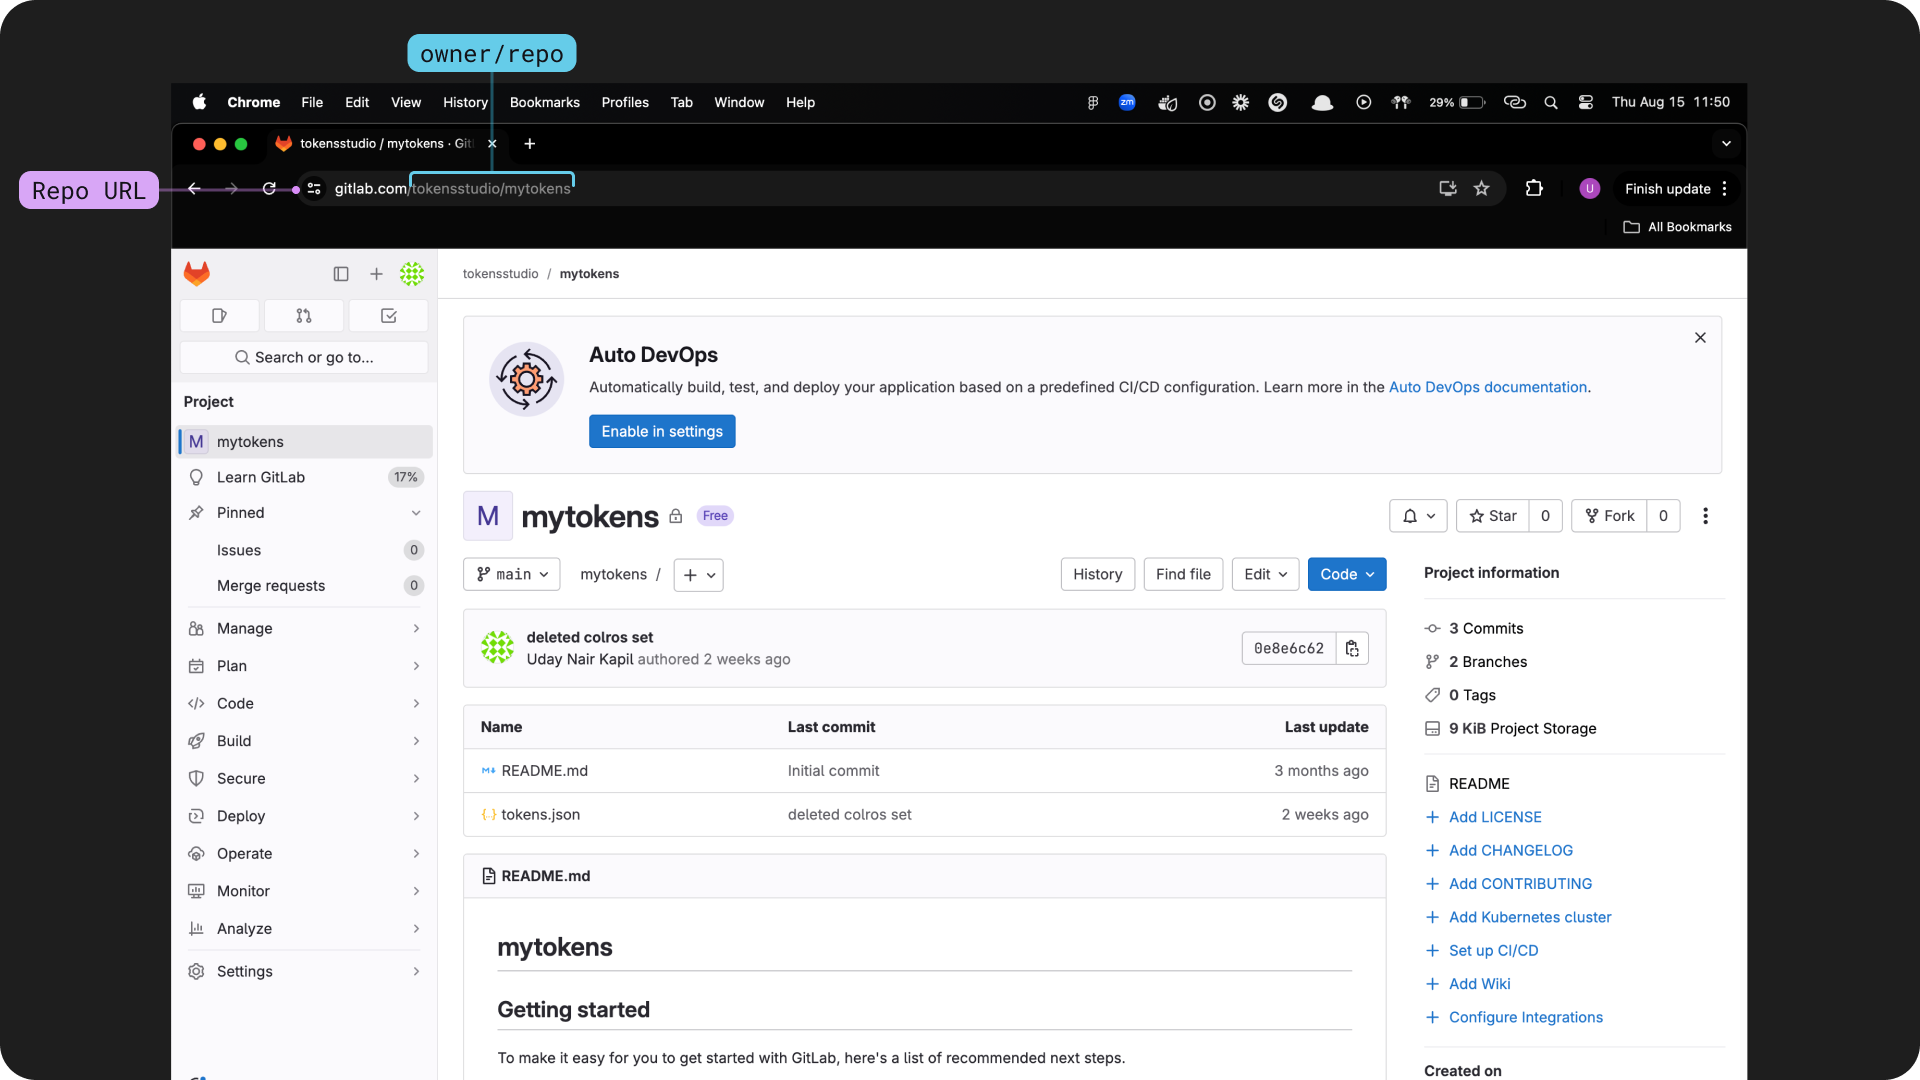Expand the blue Code dropdown button
Viewport: 1920px width, 1080px height.
click(x=1347, y=575)
